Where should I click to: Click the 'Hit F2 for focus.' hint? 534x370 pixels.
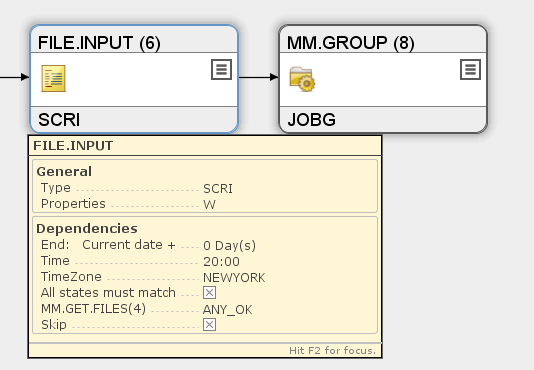point(332,351)
